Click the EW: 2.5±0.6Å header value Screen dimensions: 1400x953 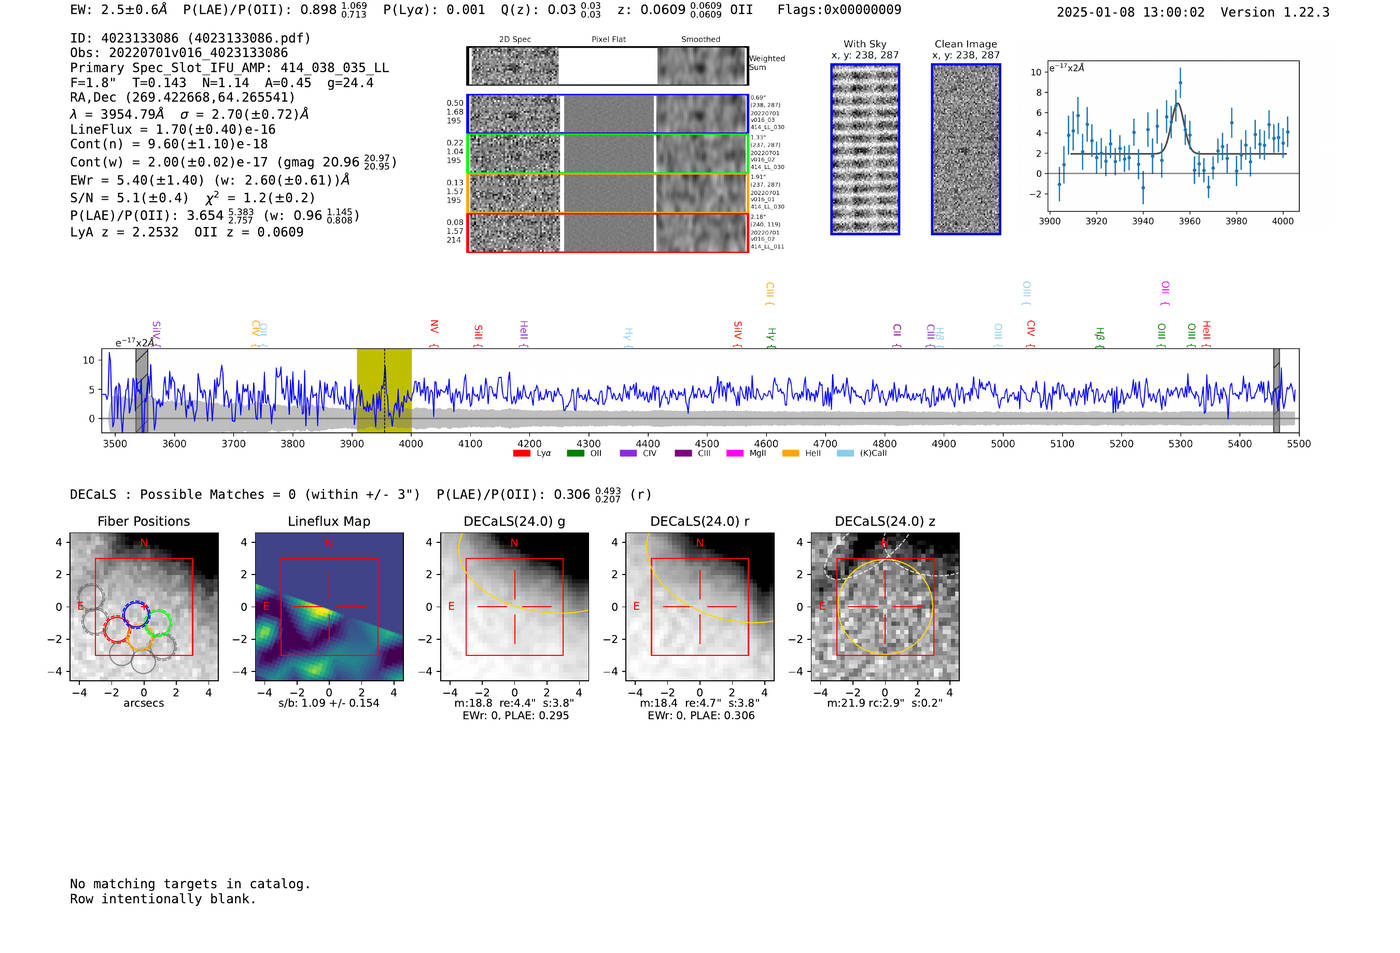coord(119,10)
